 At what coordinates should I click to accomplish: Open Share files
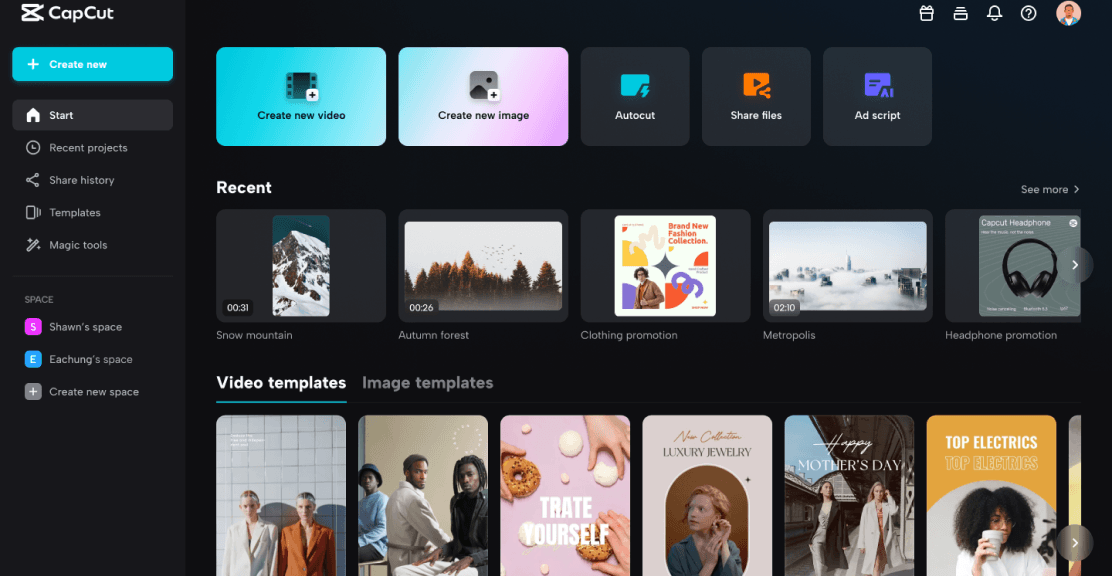[x=756, y=96]
